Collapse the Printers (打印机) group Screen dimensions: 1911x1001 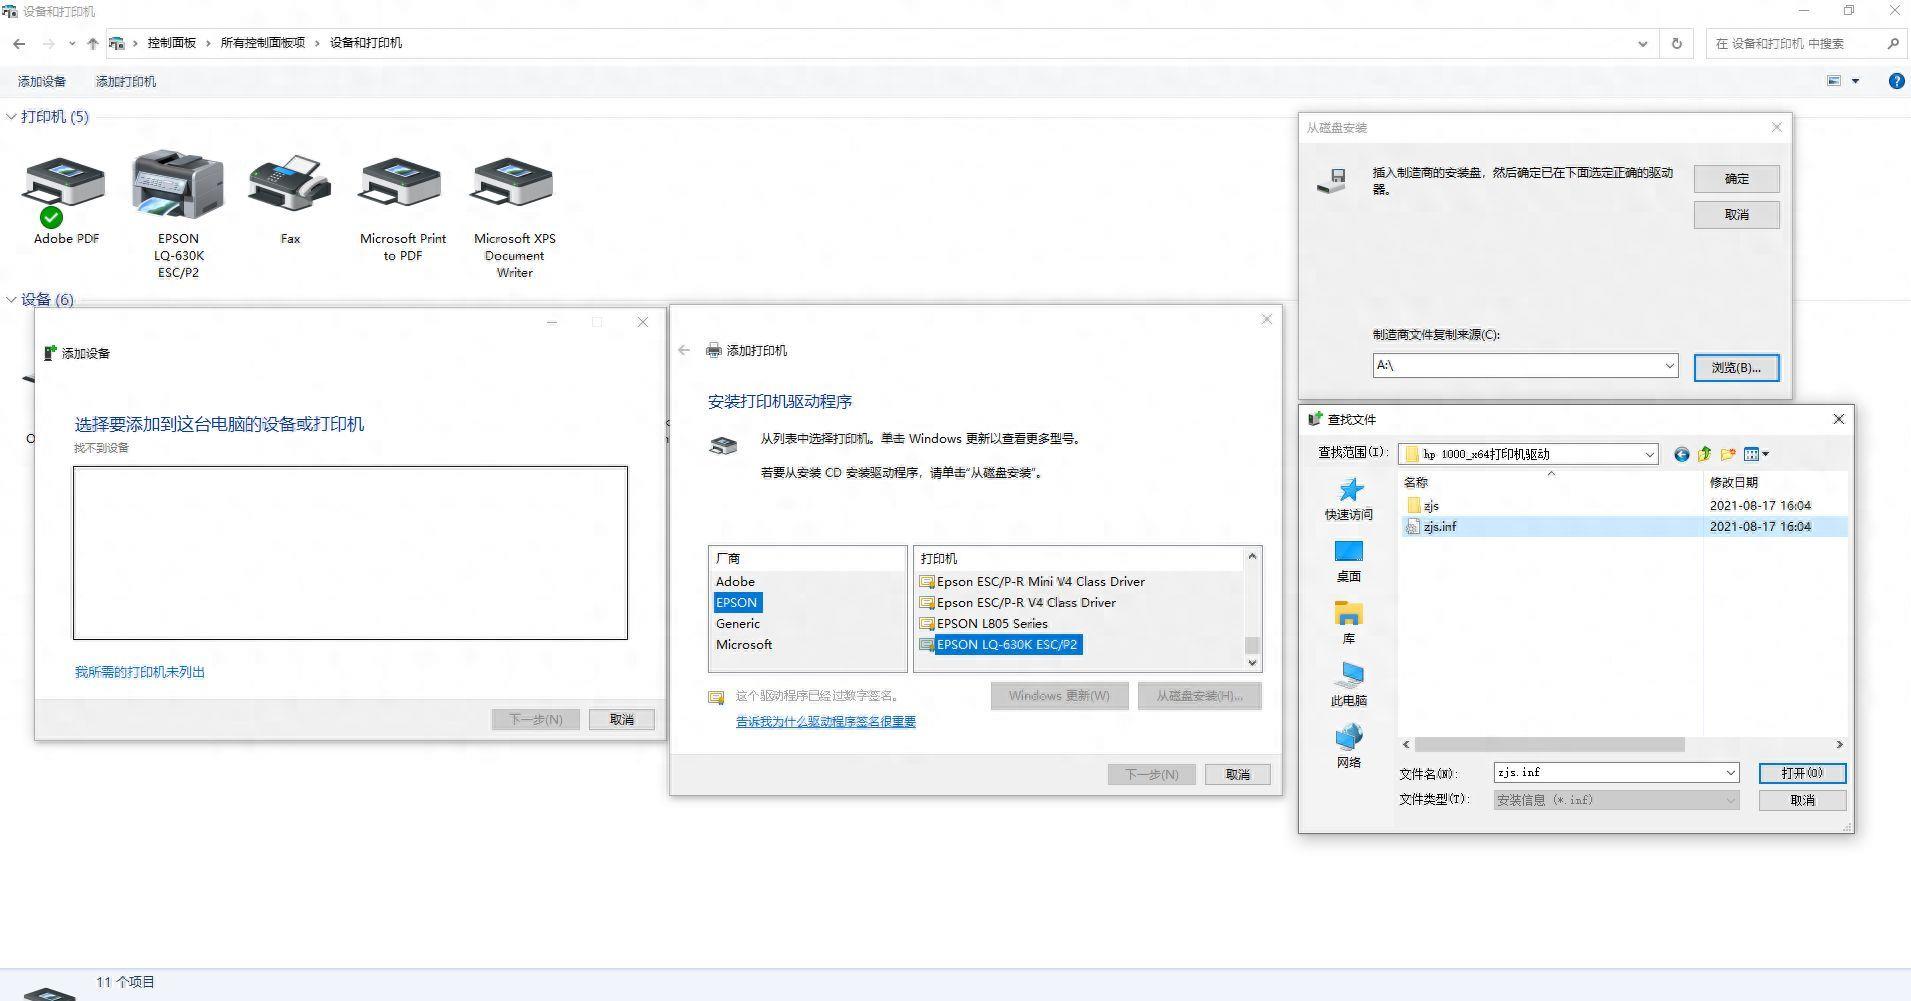[11, 117]
